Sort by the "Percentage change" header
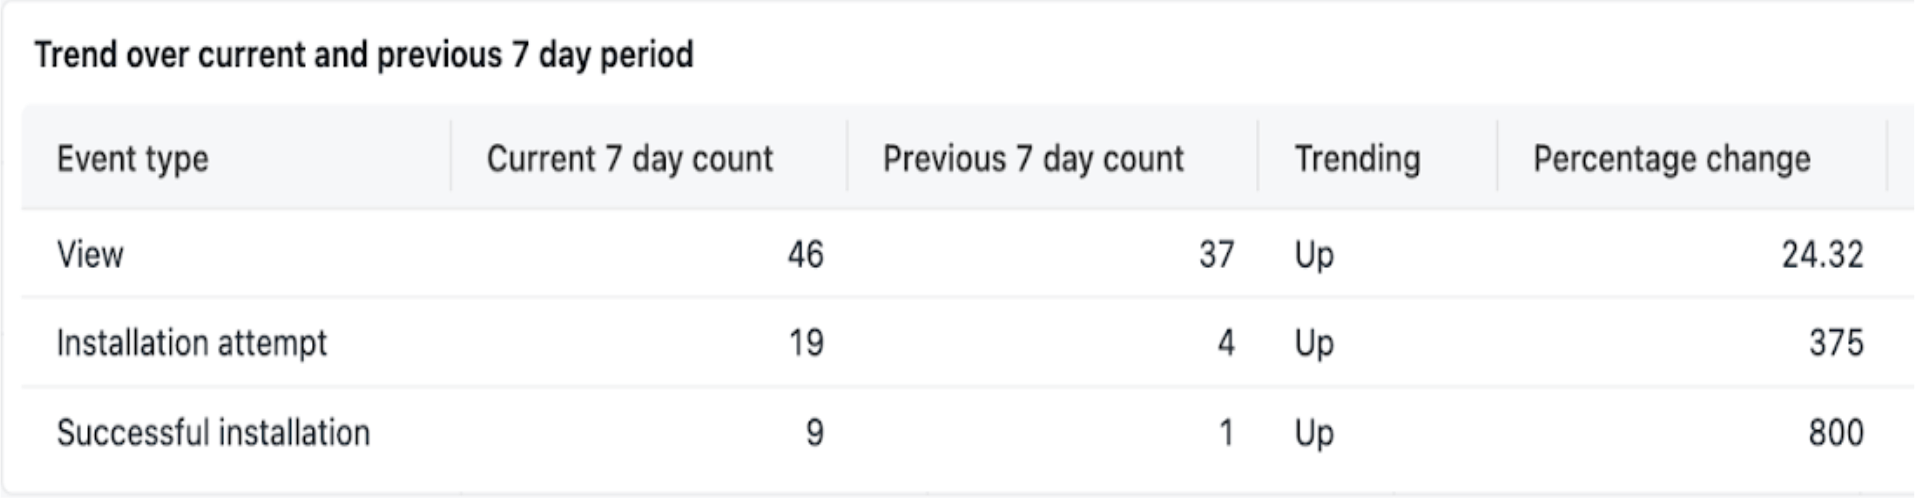This screenshot has width=1922, height=498. (x=1671, y=159)
